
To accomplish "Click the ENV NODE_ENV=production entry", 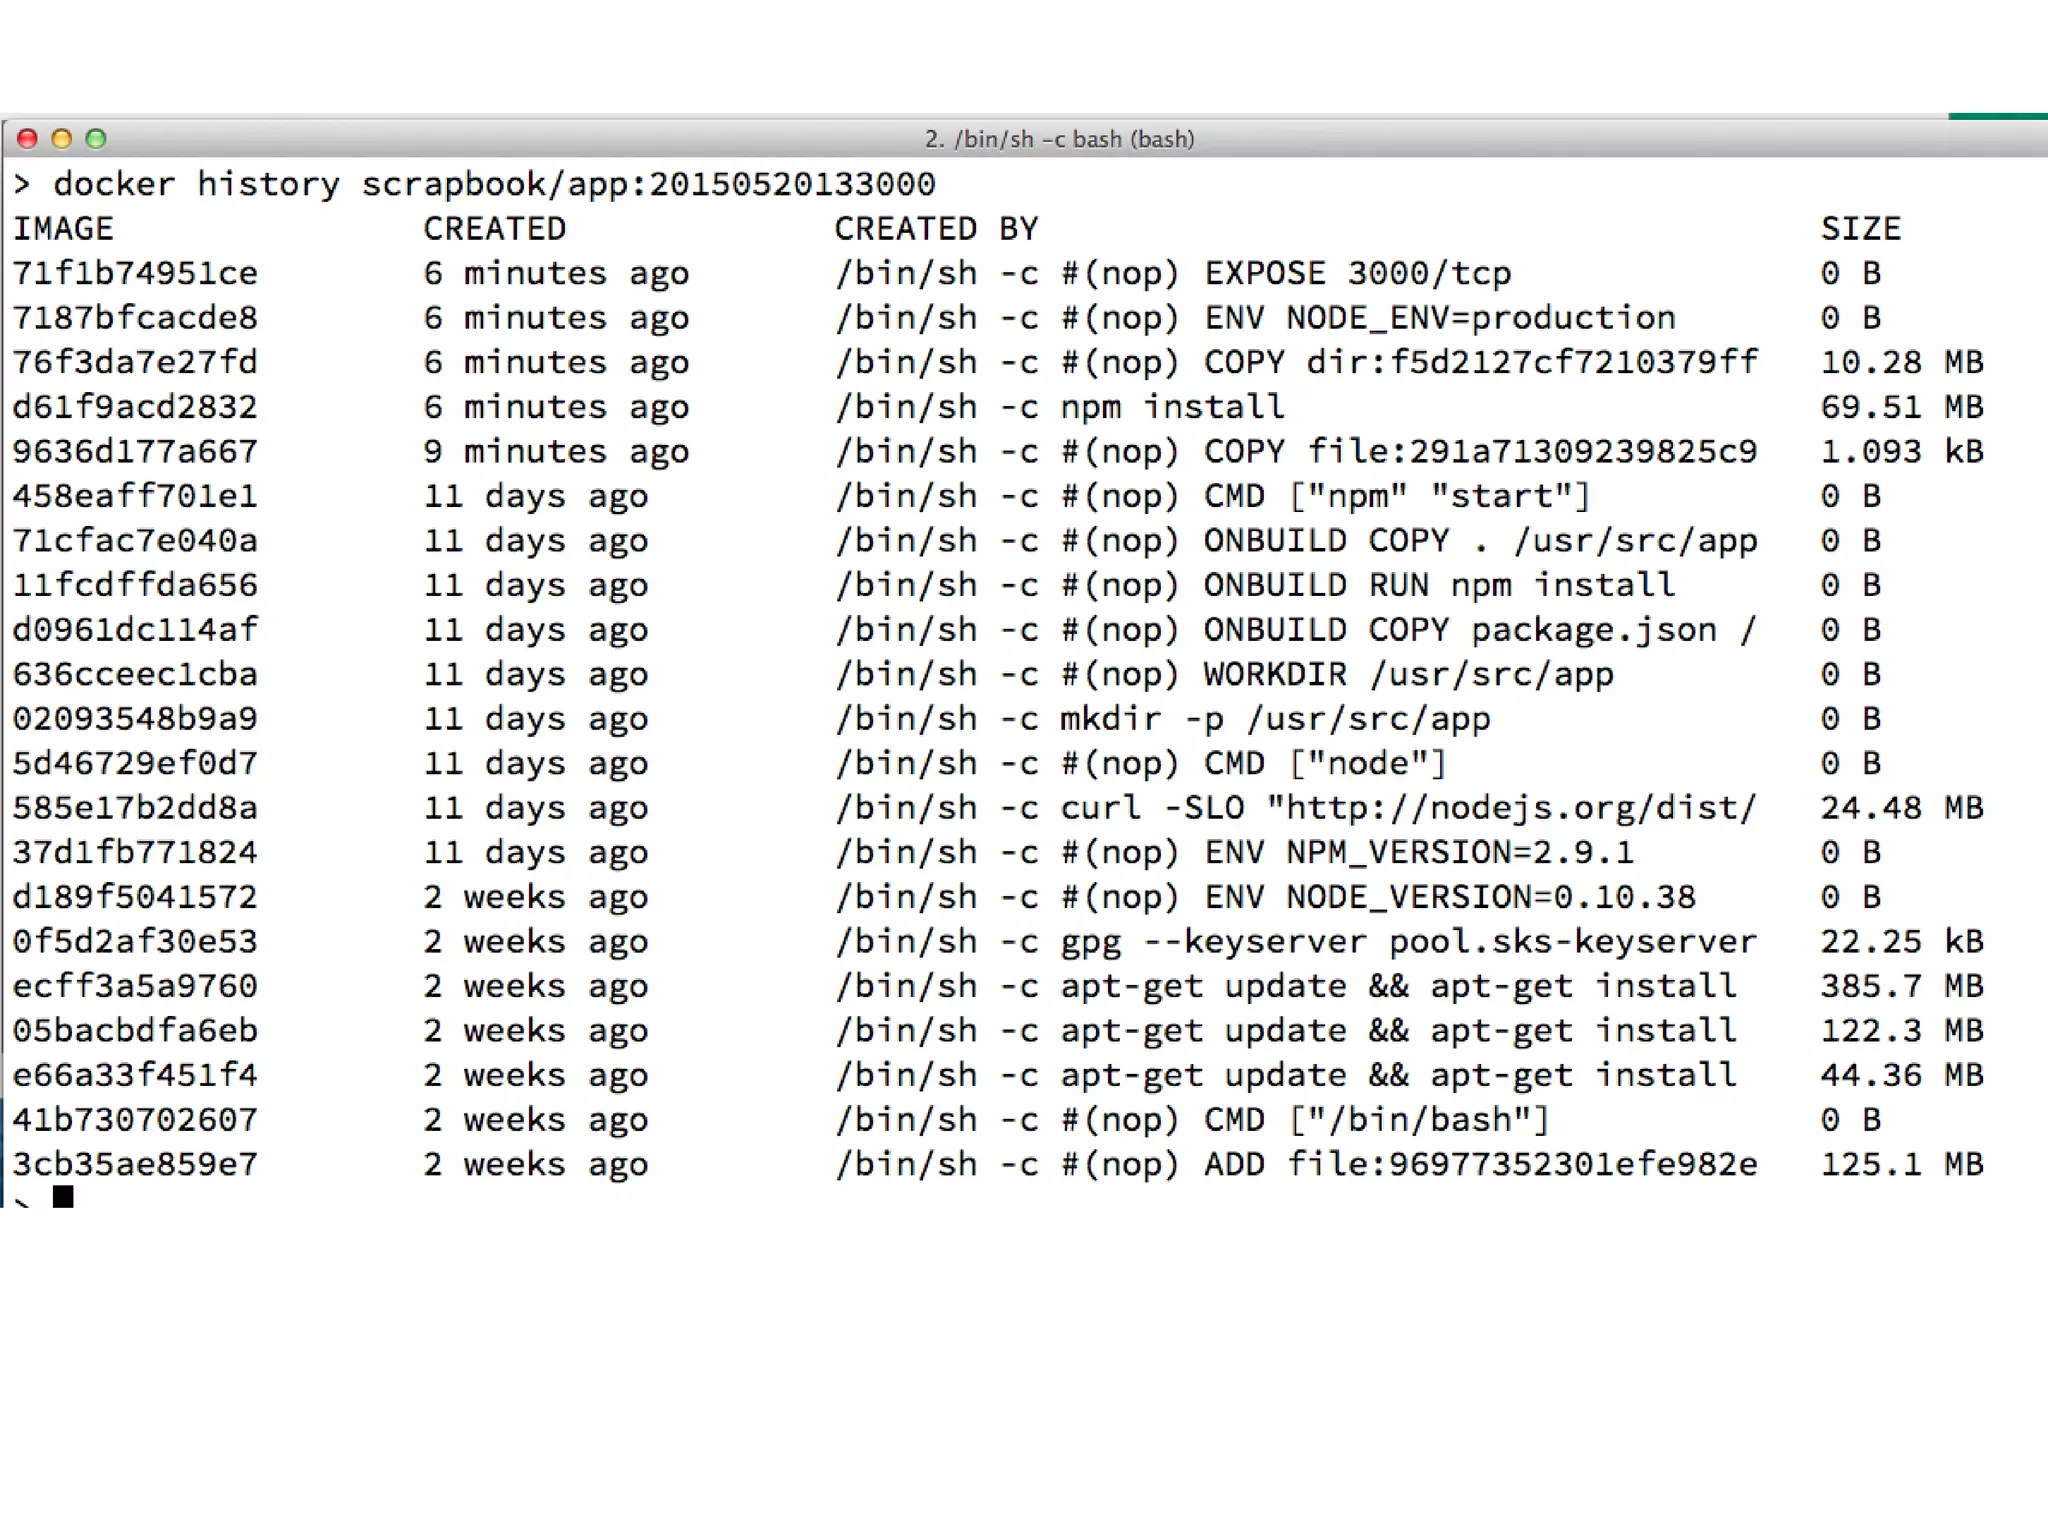I will point(1439,318).
